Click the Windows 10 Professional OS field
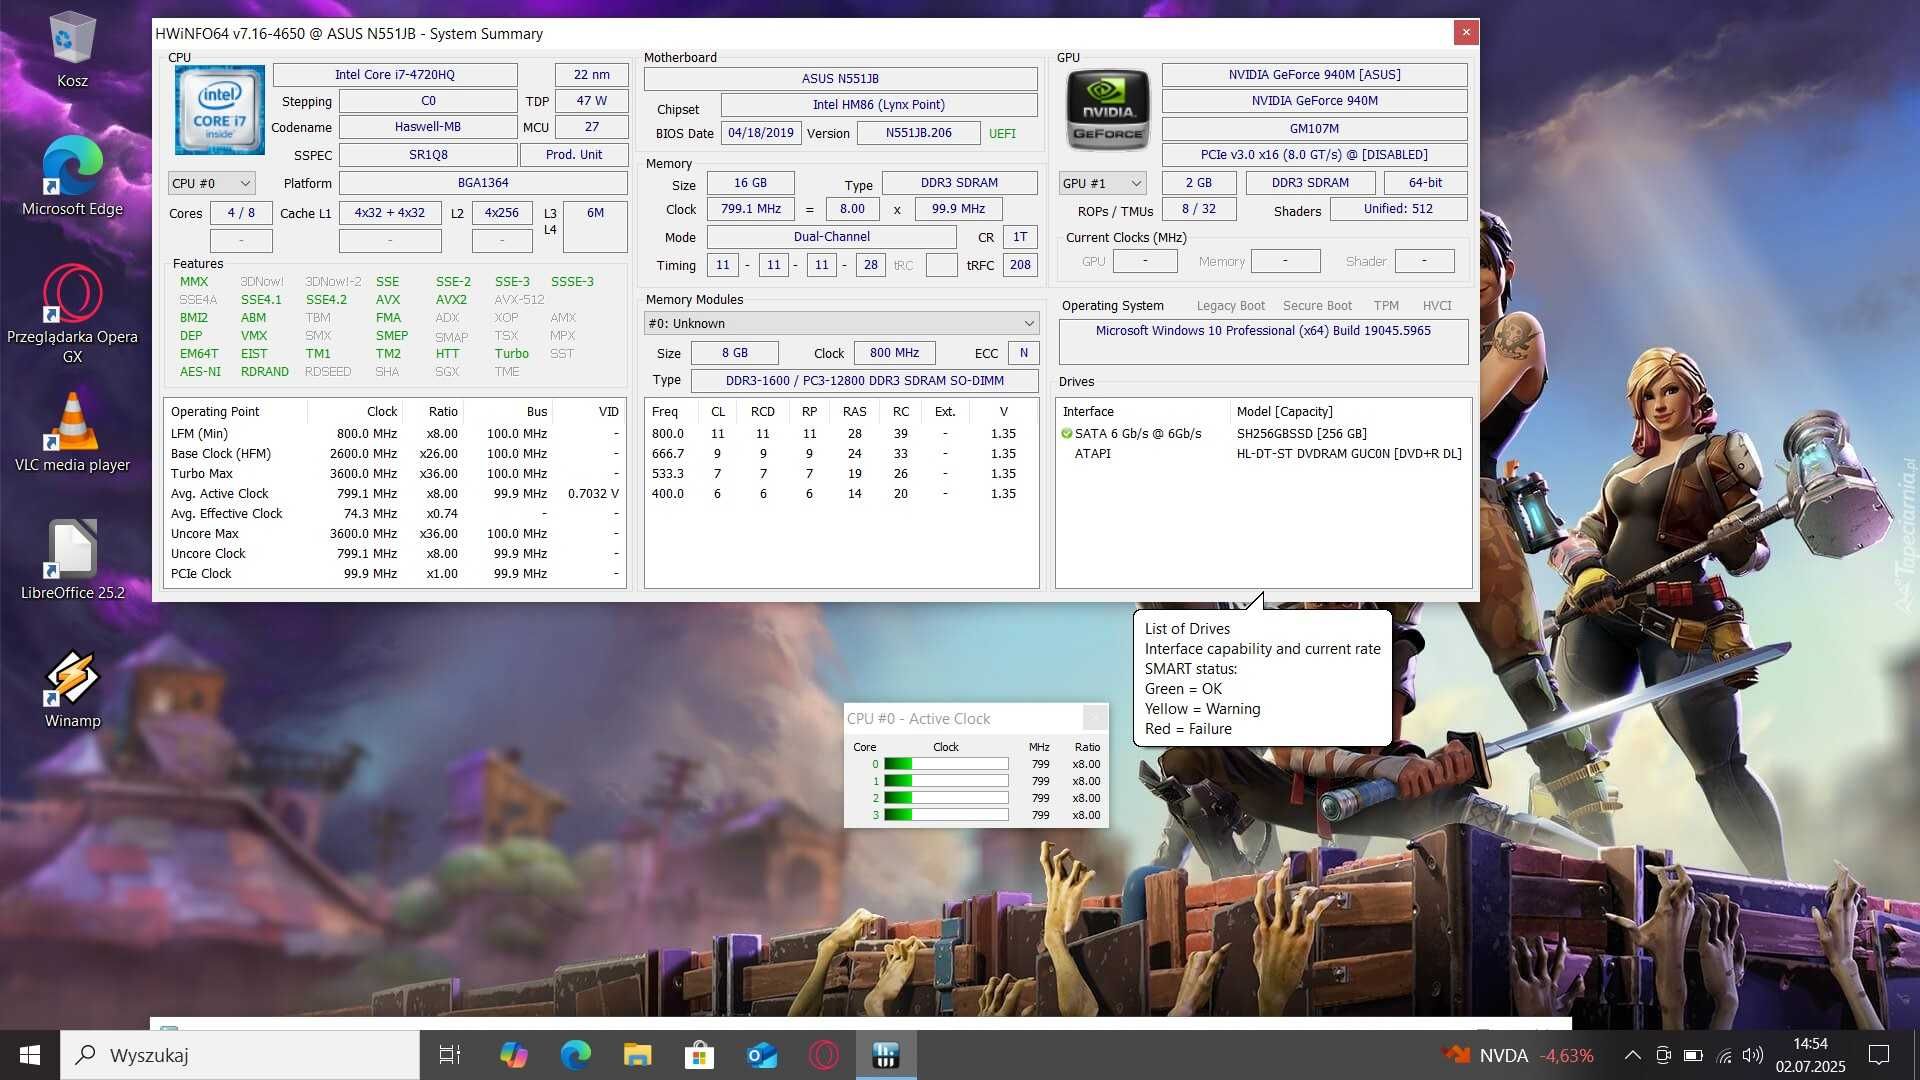This screenshot has width=1920, height=1080. click(x=1263, y=341)
